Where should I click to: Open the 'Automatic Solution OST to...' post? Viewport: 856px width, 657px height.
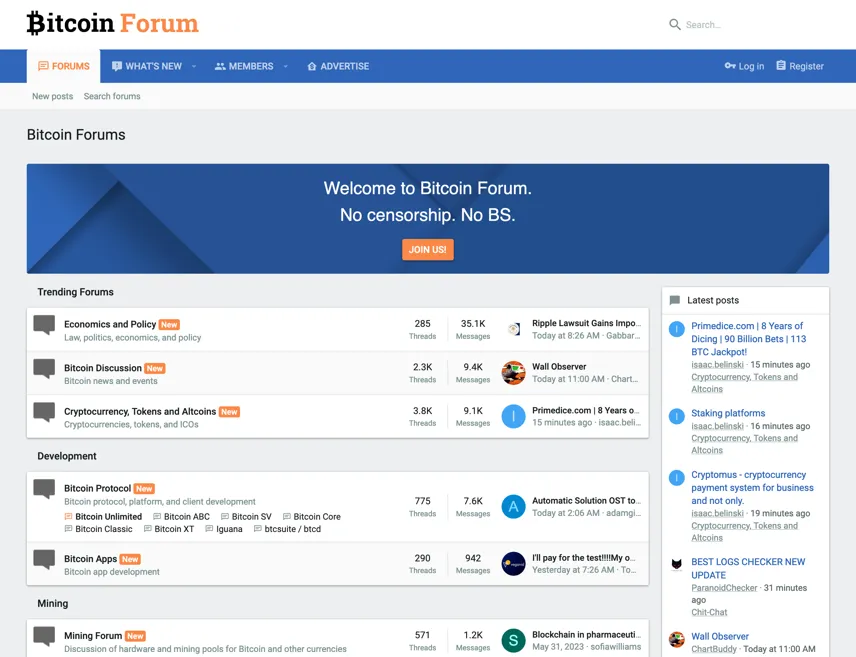pos(586,501)
